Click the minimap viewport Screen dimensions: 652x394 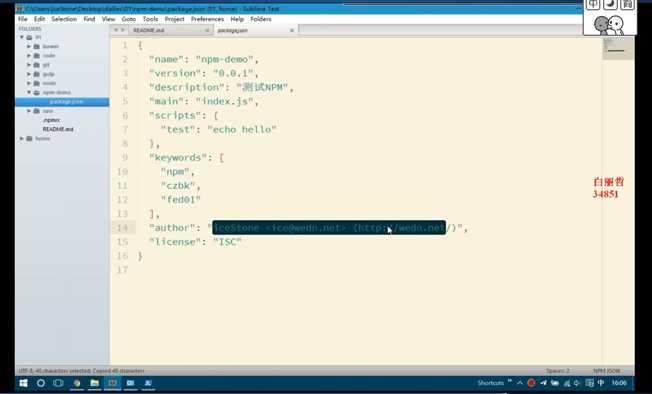[x=618, y=48]
